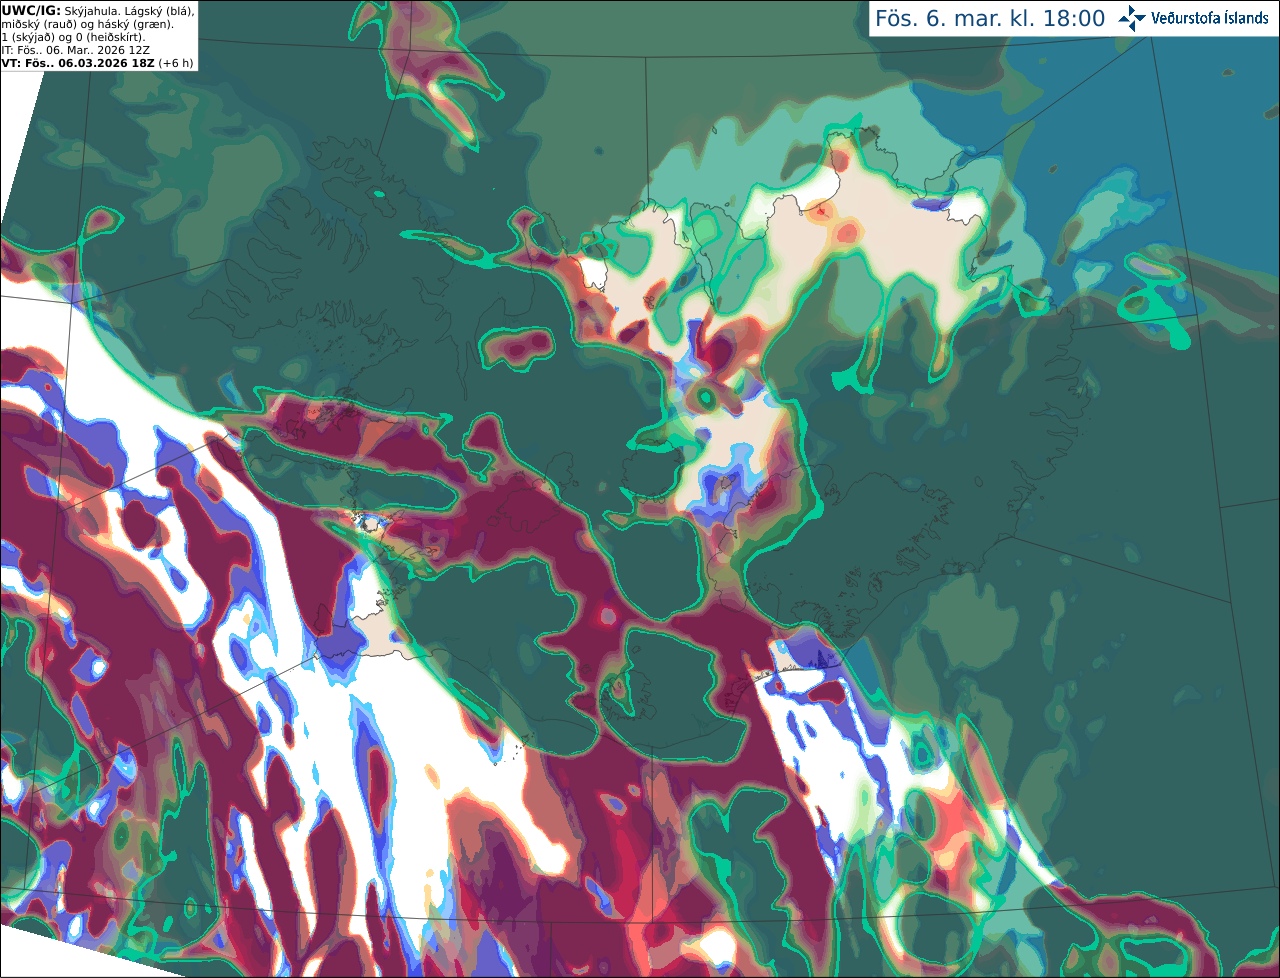Click the "1 (skýjað) og 0 (heiðskírt)" line
The height and width of the screenshot is (978, 1280).
coord(73,37)
